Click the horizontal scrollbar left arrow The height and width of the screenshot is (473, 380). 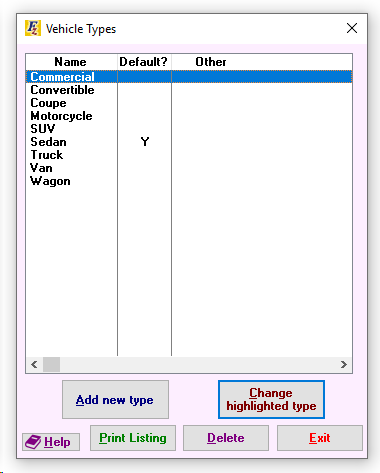34,364
